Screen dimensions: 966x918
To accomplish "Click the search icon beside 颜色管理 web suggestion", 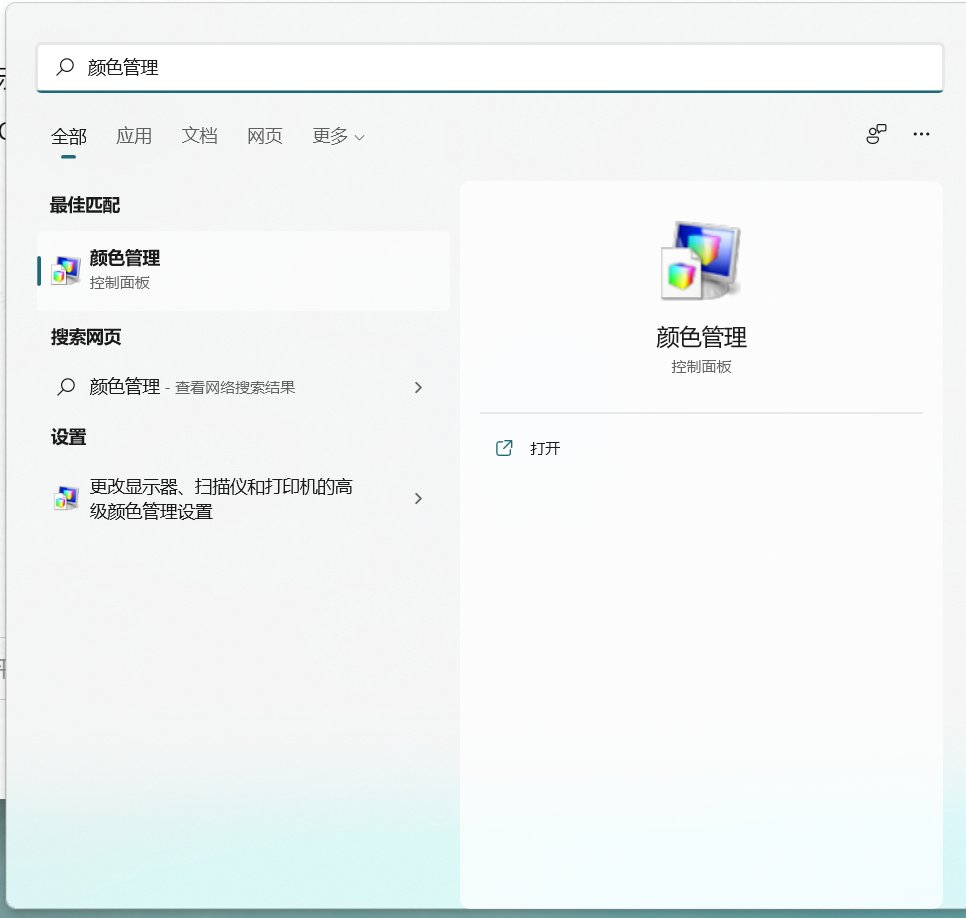I will [x=67, y=387].
